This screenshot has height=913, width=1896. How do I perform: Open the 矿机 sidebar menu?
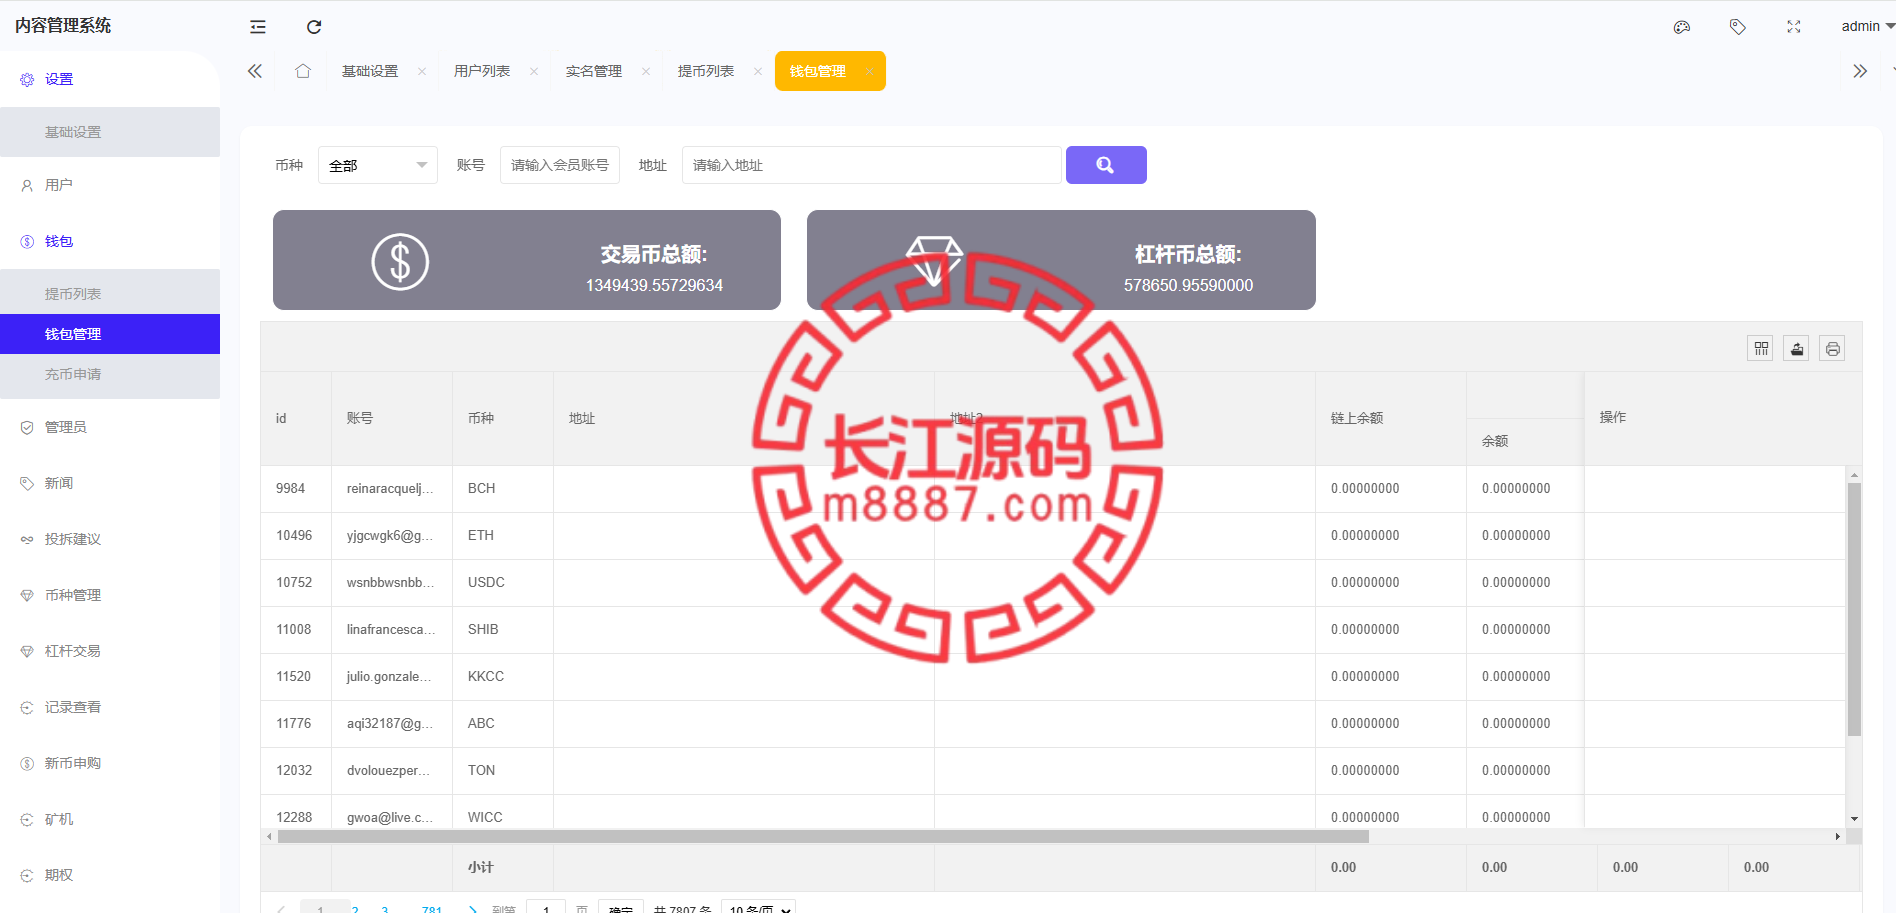pyautogui.click(x=110, y=819)
